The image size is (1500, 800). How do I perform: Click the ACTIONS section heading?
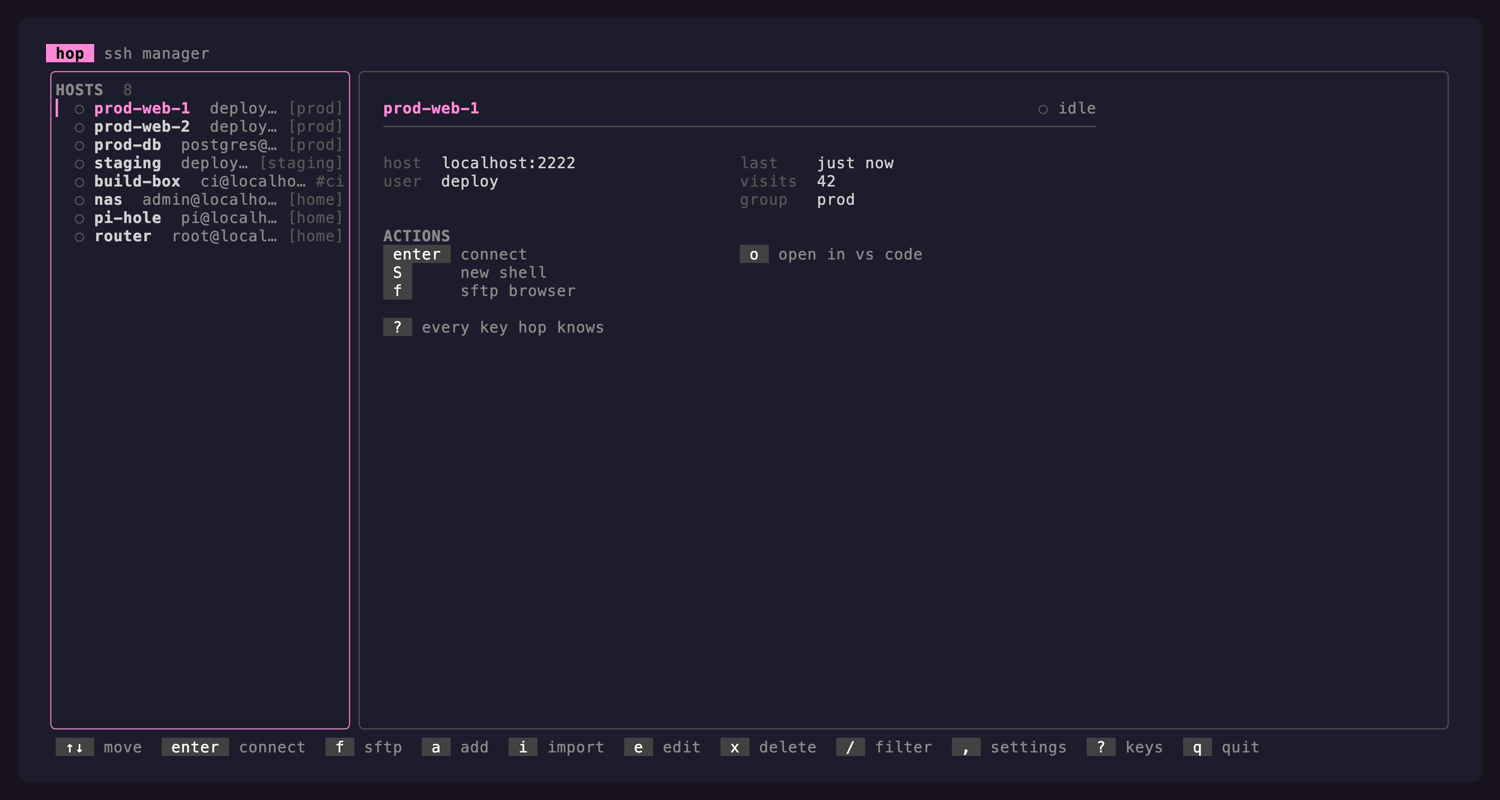click(417, 236)
